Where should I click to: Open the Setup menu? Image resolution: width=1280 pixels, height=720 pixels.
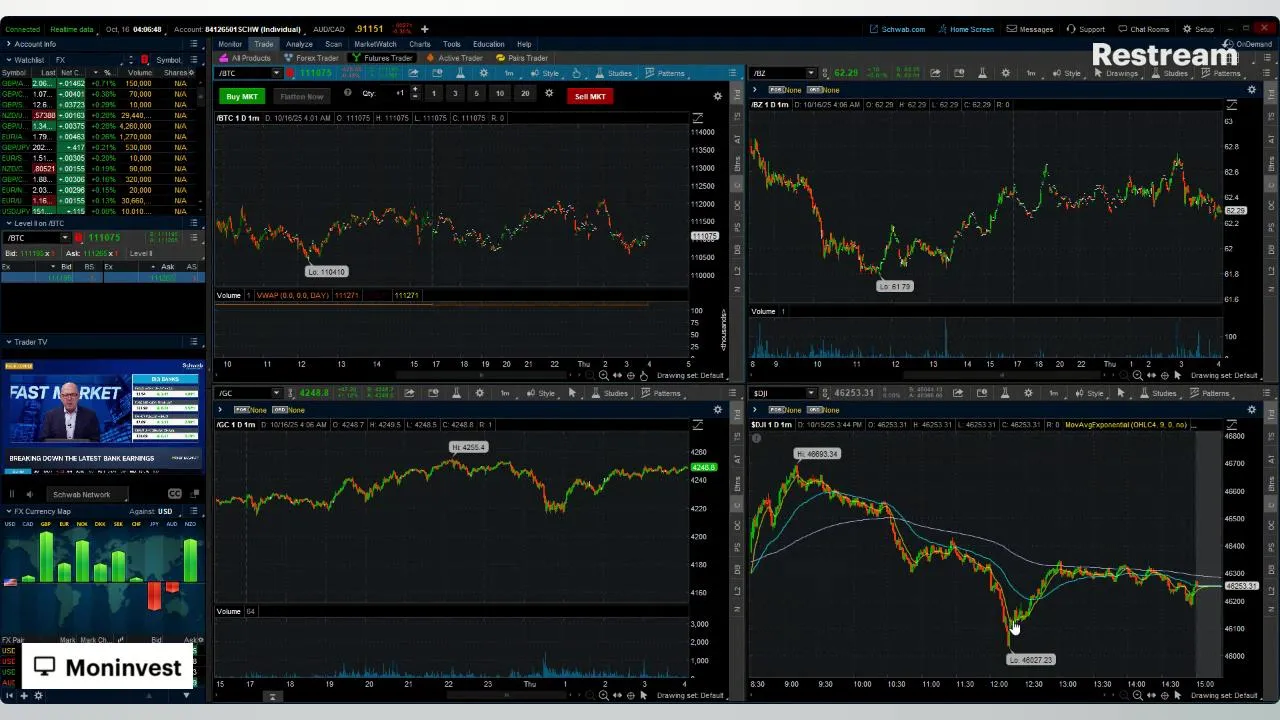1199,29
